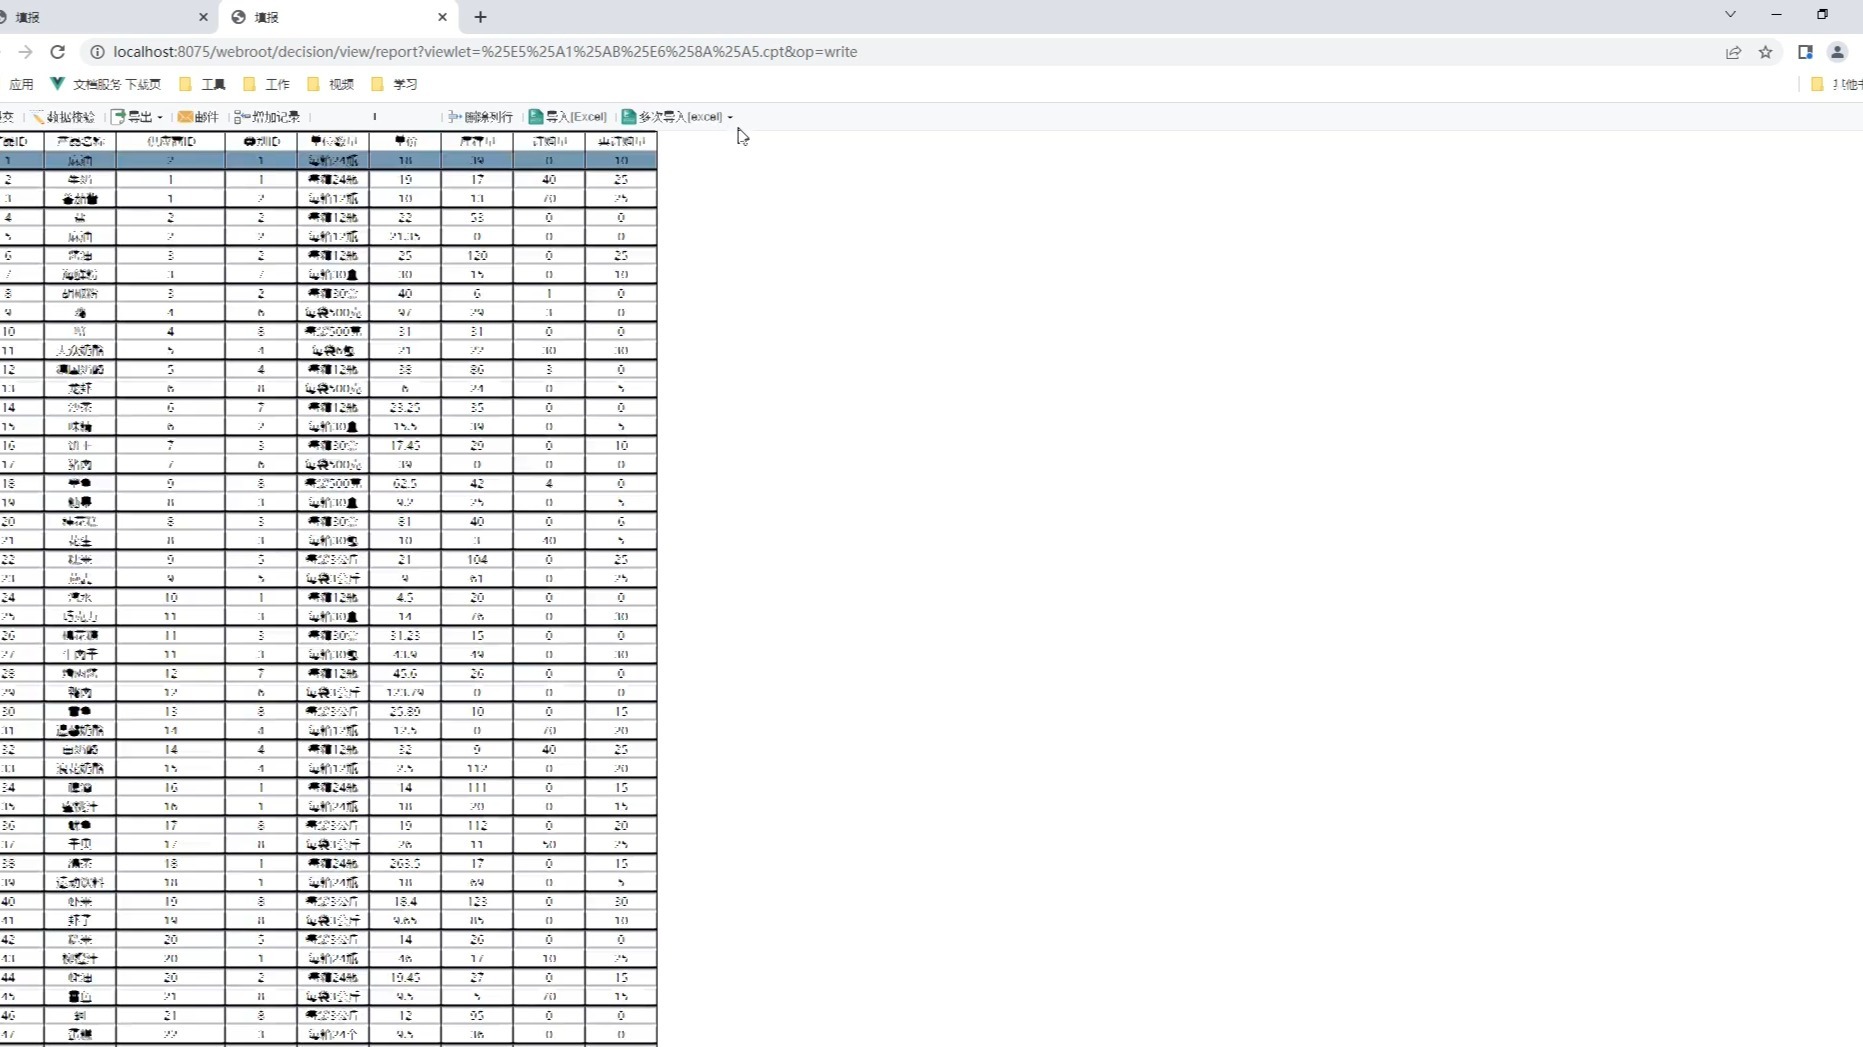This screenshot has height=1047, width=1863.
Task: Click unit price cell 23.25 in row 14
Action: (x=405, y=408)
